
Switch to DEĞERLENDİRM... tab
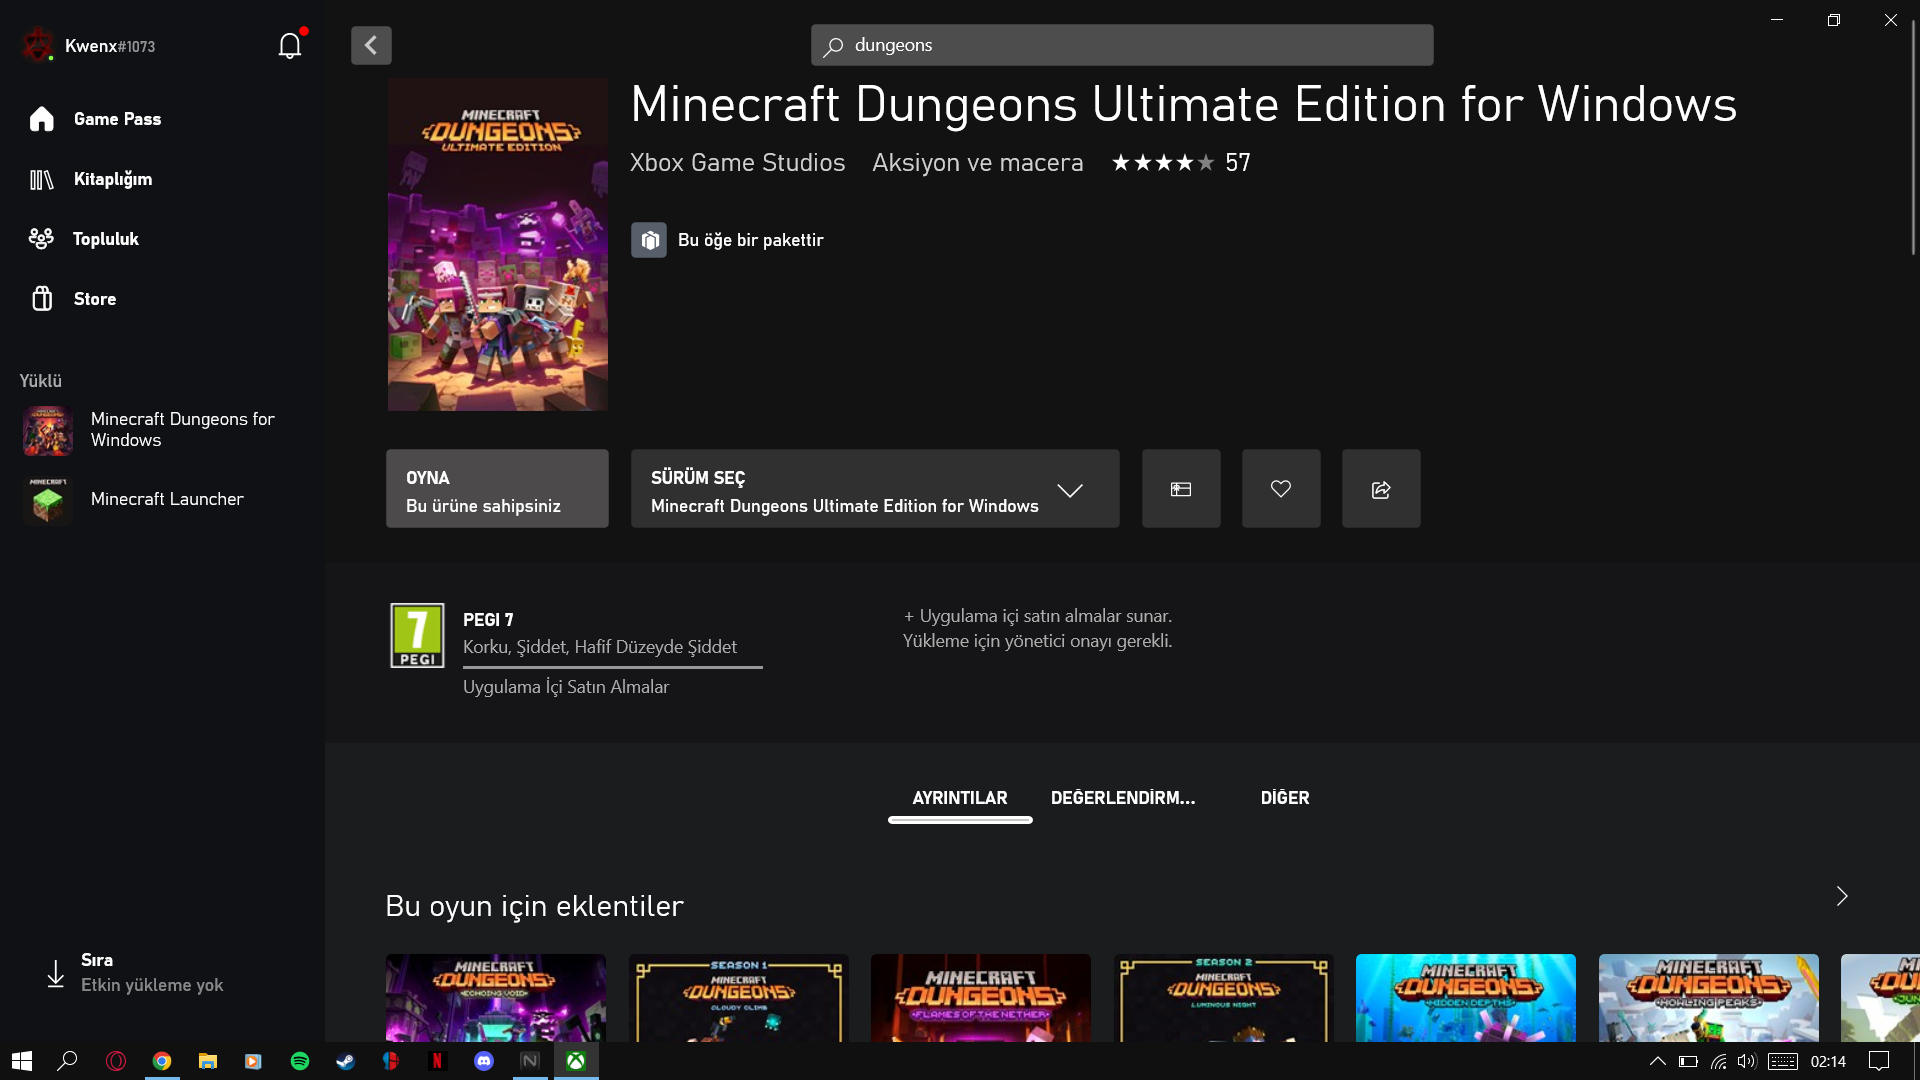point(1122,798)
